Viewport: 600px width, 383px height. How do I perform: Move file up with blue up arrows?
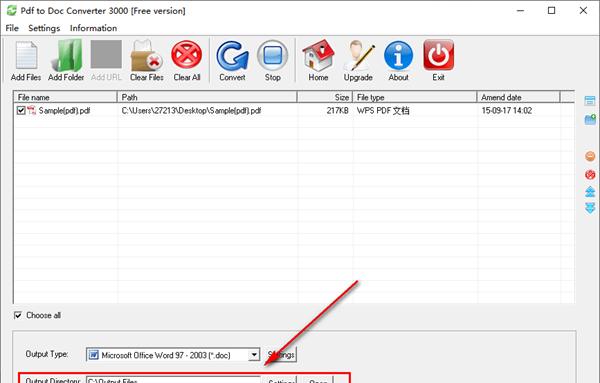590,192
